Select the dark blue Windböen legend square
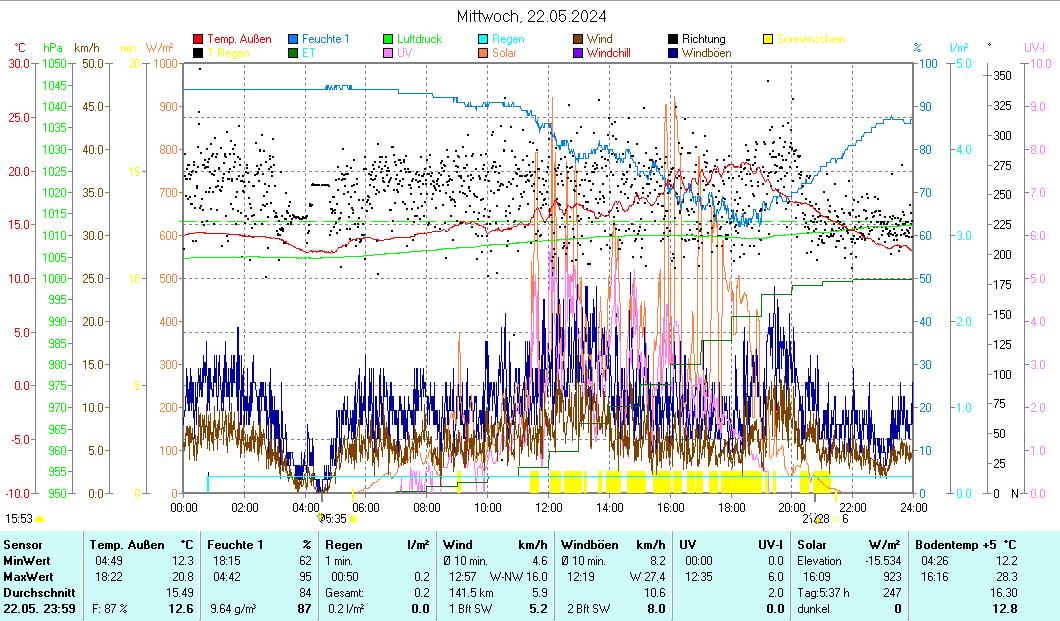 [674, 53]
